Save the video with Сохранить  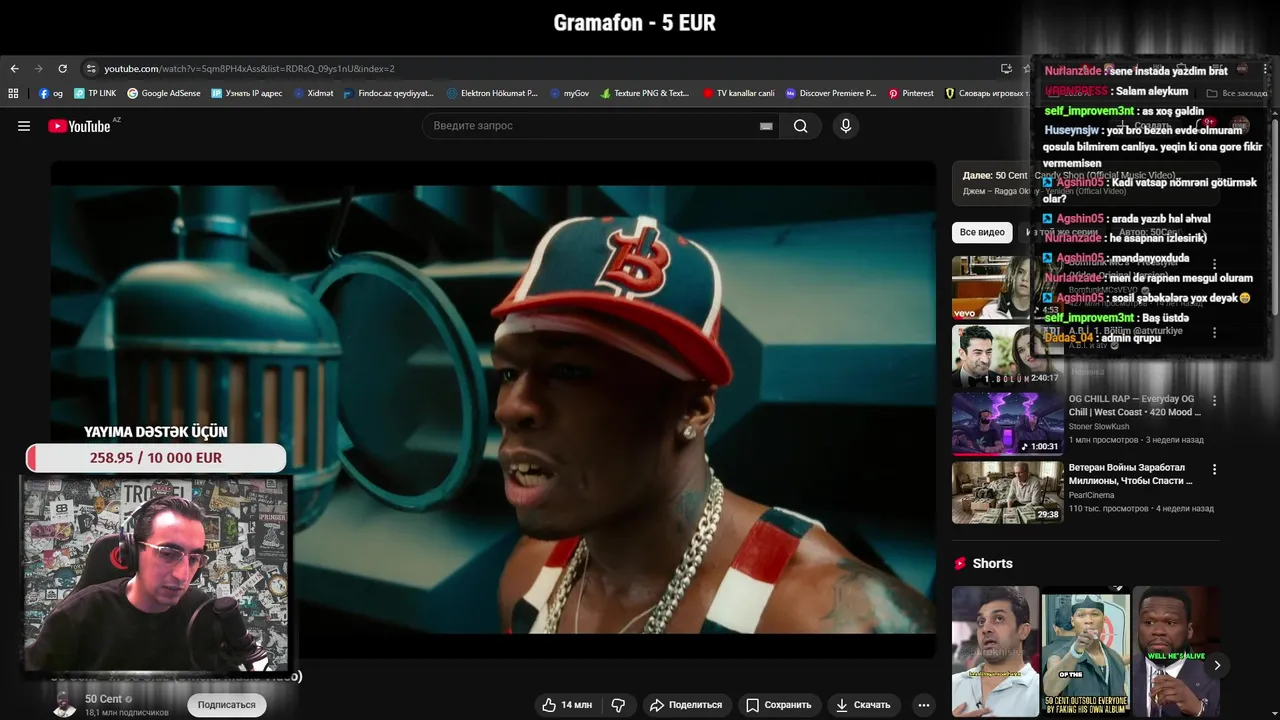point(778,705)
